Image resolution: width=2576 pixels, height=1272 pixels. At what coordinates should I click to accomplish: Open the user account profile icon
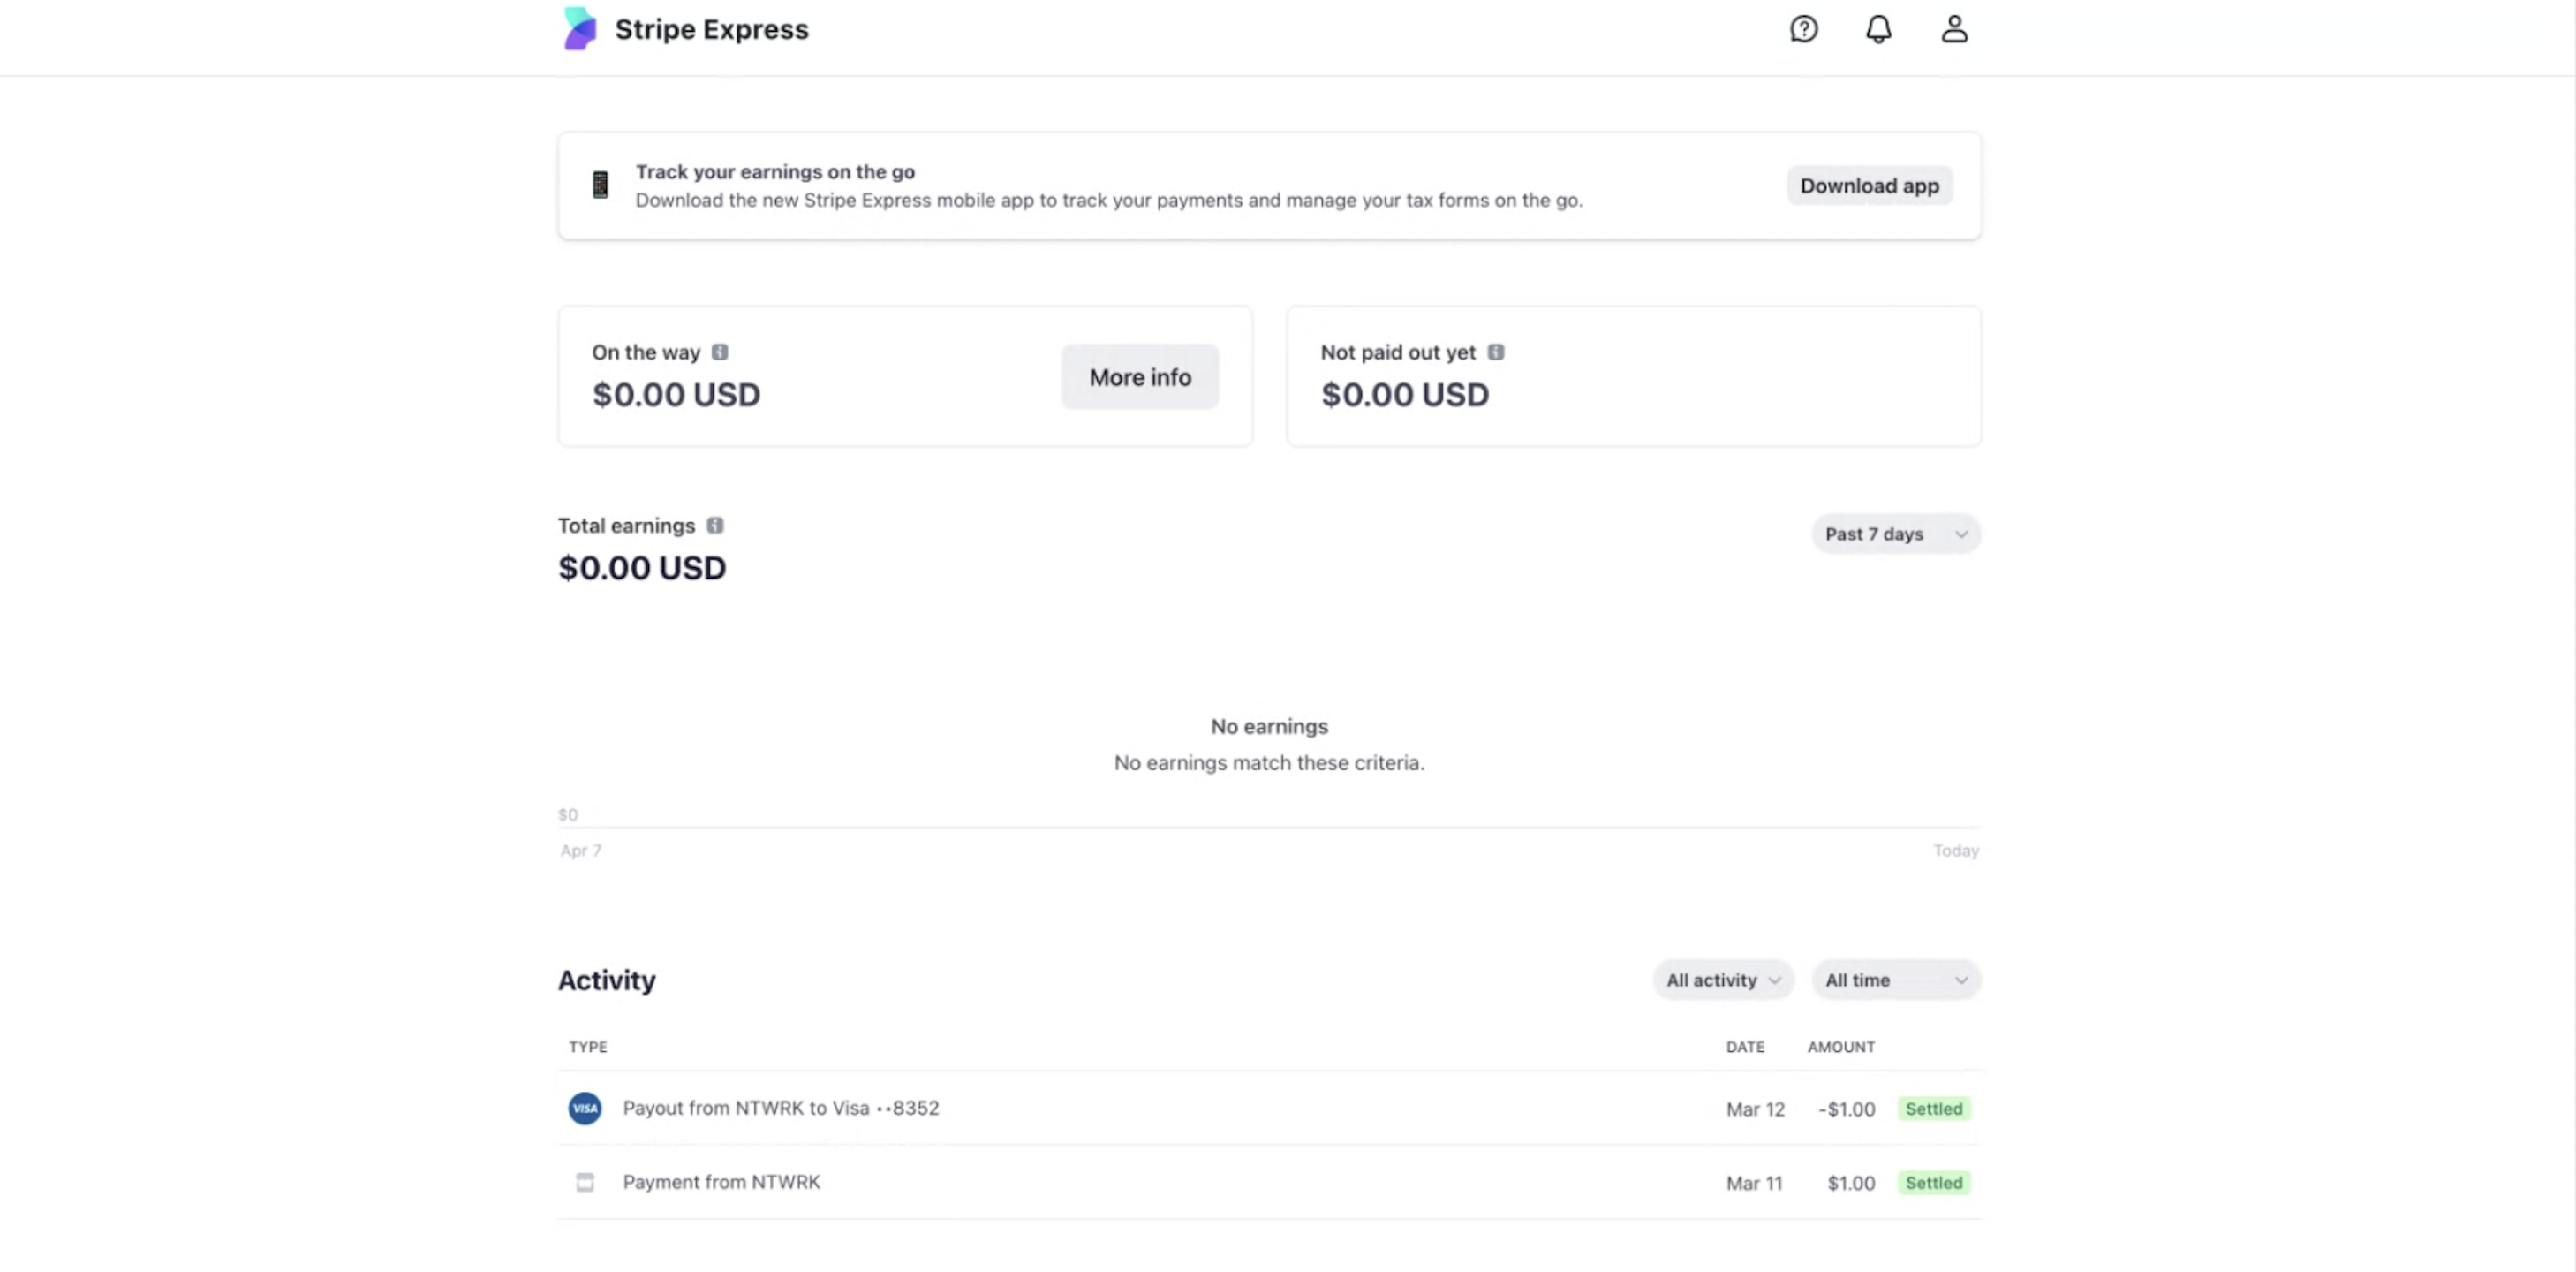coord(1954,29)
